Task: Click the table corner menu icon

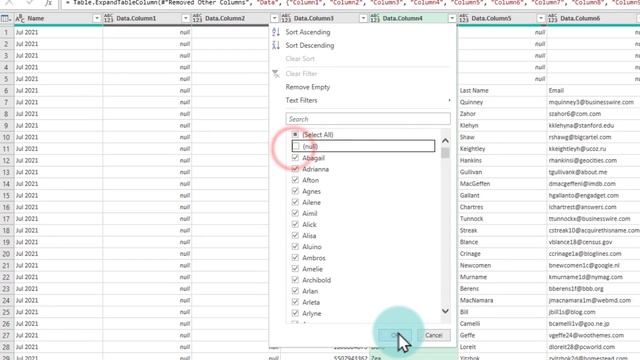Action: tap(6, 18)
